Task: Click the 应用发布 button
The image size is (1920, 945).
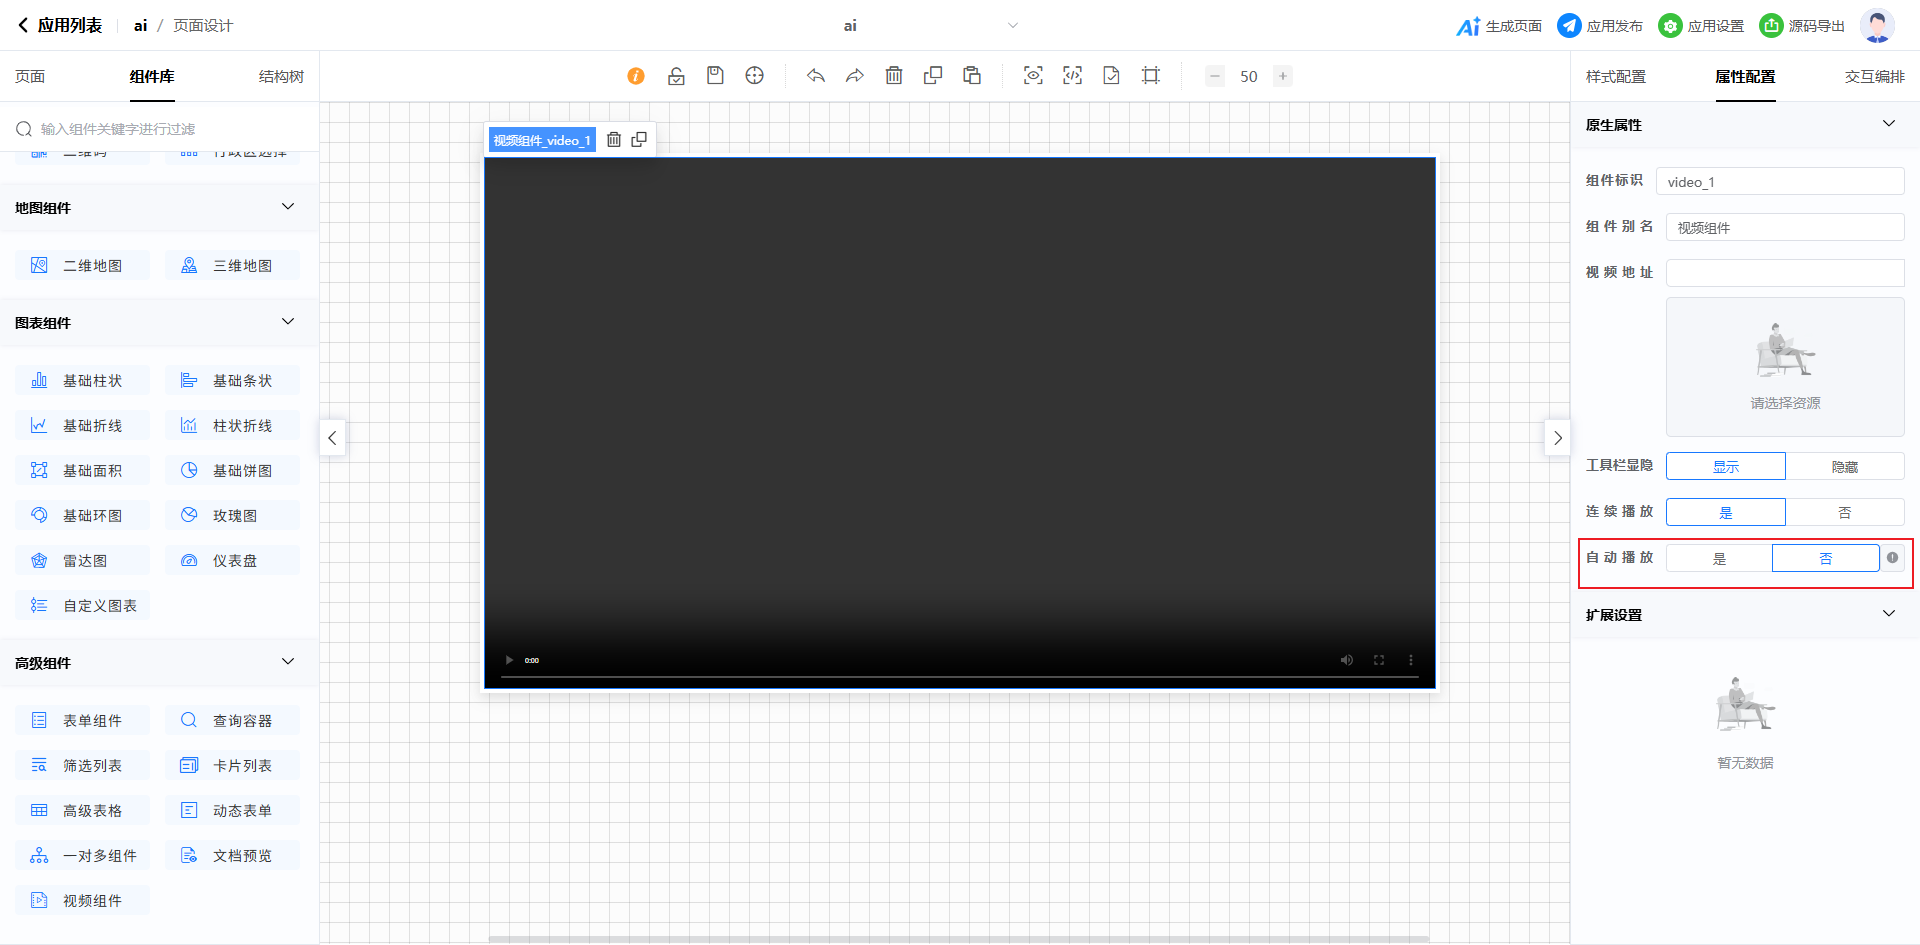Action: click(1600, 26)
